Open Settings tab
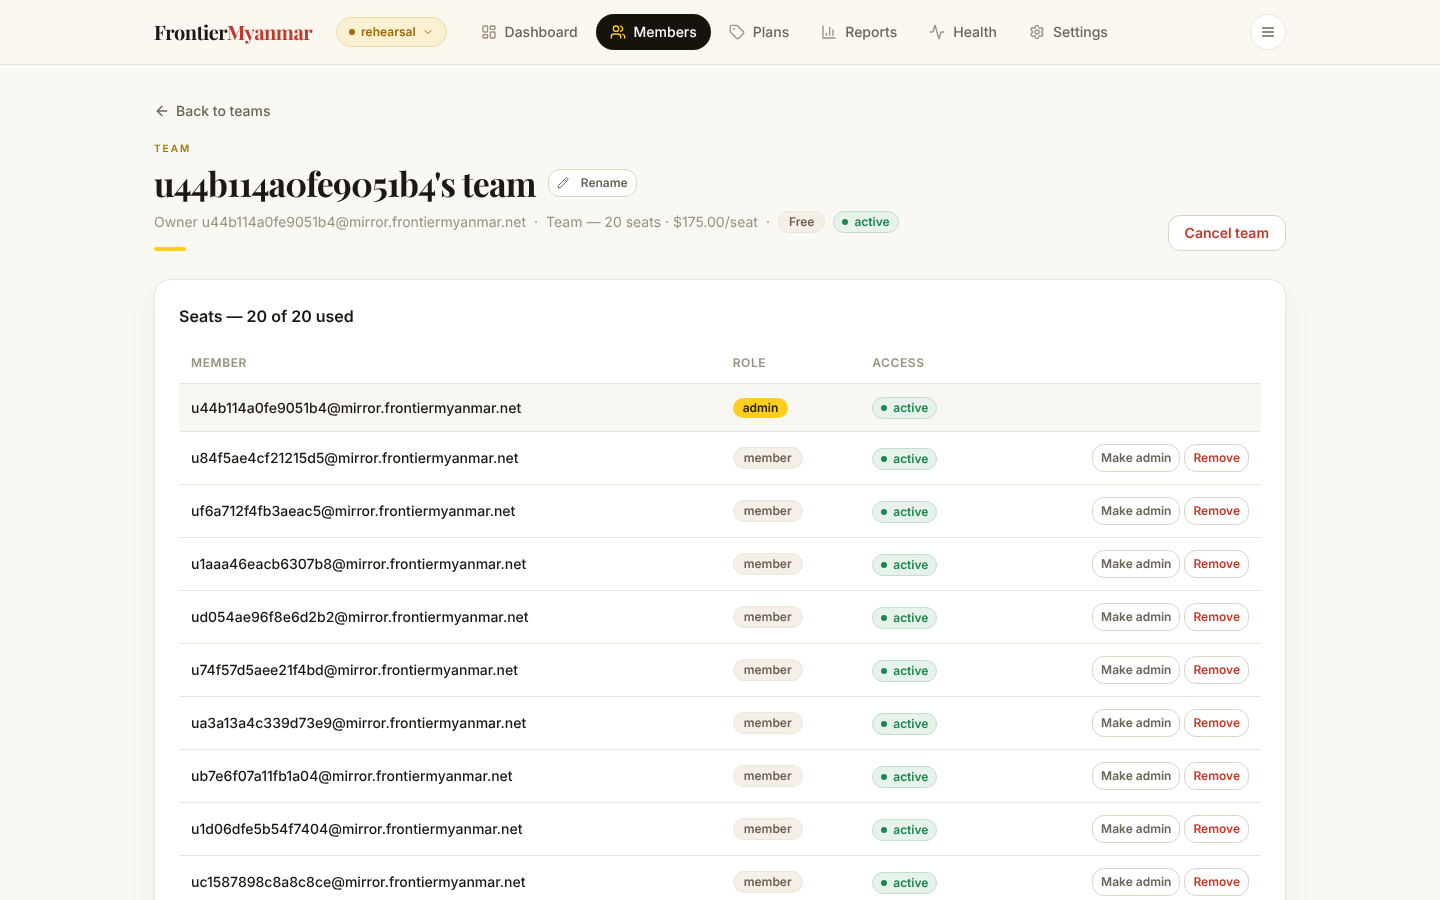The height and width of the screenshot is (900, 1440). [1068, 32]
